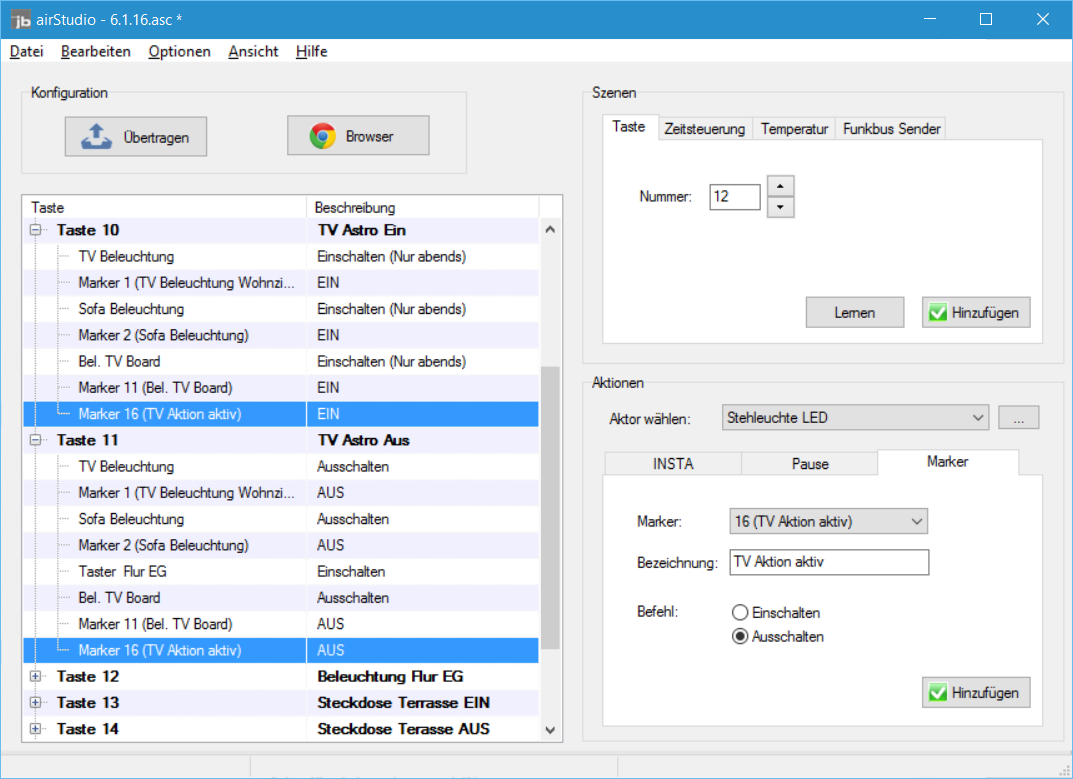
Task: Click green checkmark Hinzufügen in Szenen panel
Action: (975, 313)
